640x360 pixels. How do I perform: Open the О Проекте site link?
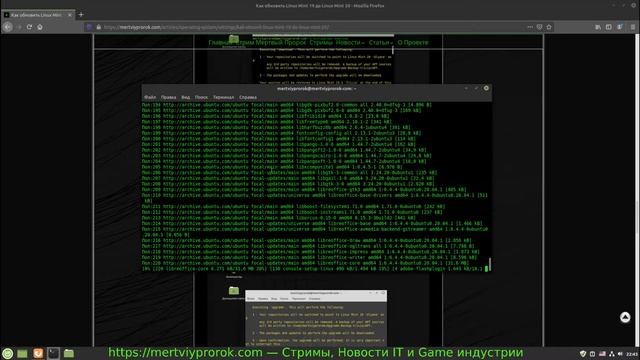coord(413,42)
